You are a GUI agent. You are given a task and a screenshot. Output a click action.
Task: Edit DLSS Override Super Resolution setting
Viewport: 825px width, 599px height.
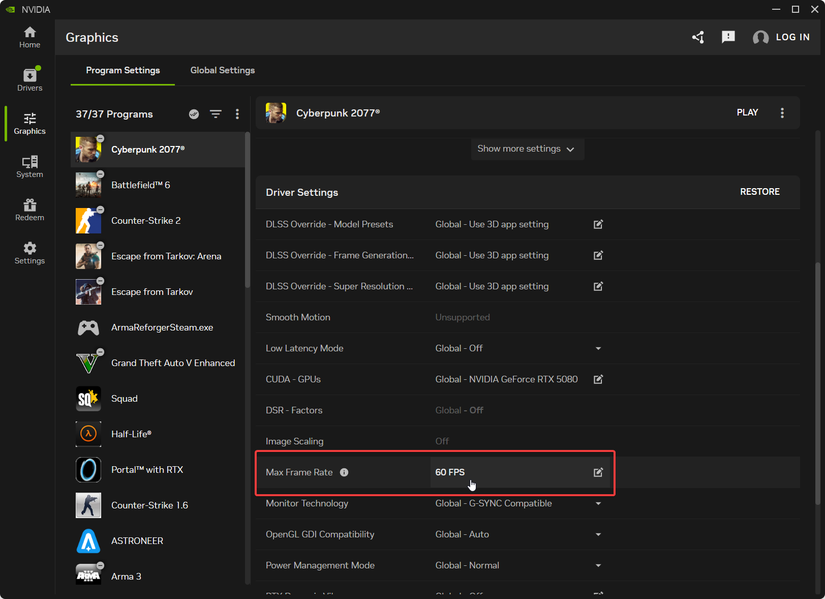tap(598, 286)
